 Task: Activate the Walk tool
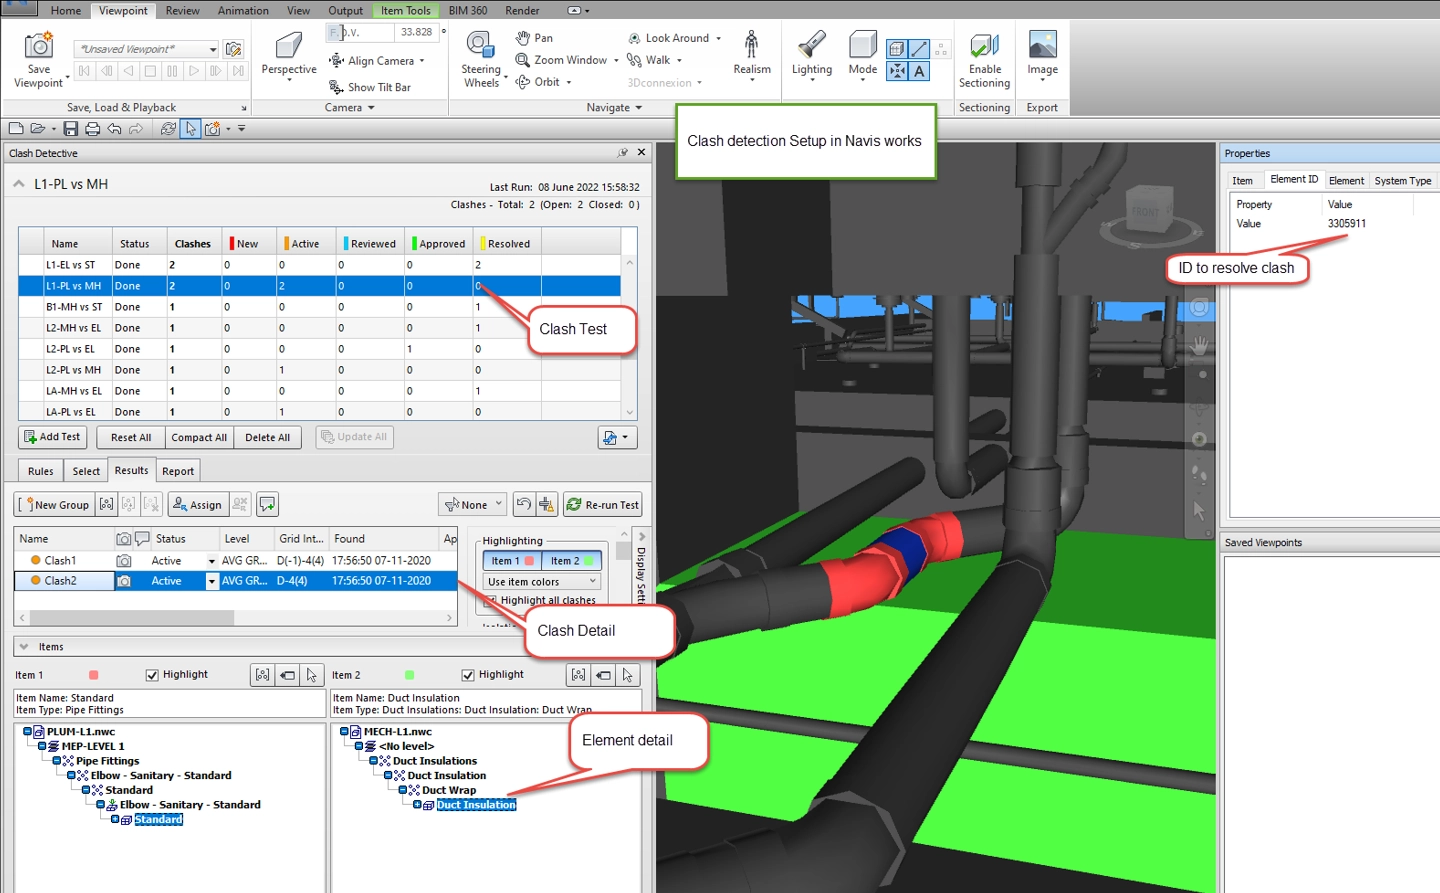(x=634, y=60)
